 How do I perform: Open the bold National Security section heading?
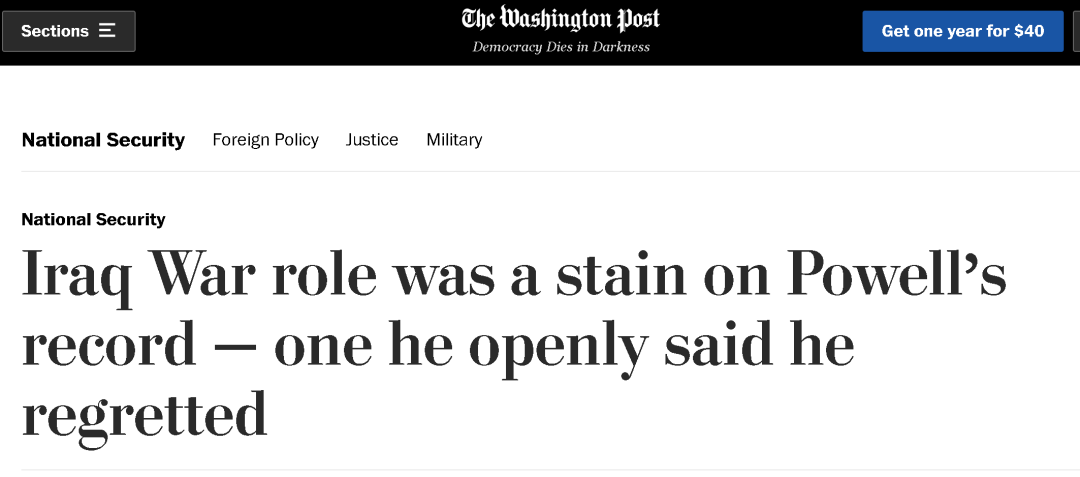[x=103, y=140]
